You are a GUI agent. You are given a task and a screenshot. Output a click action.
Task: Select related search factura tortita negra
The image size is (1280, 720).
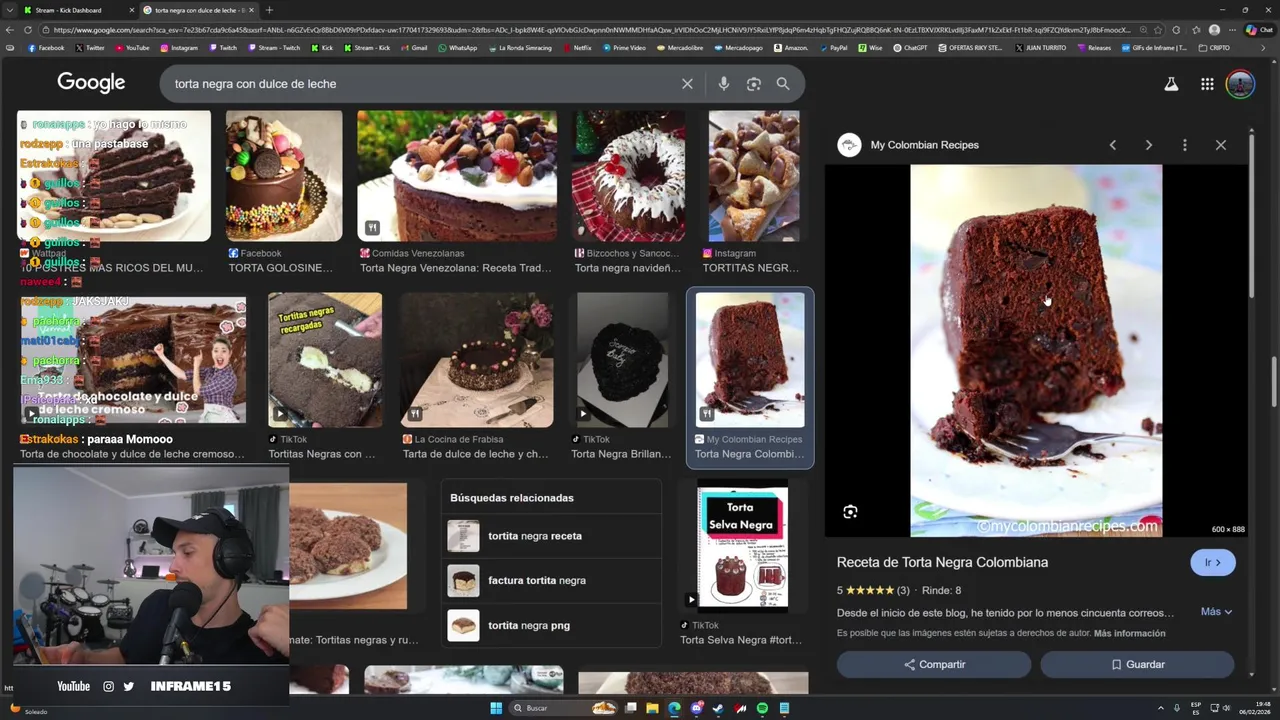tap(551, 580)
